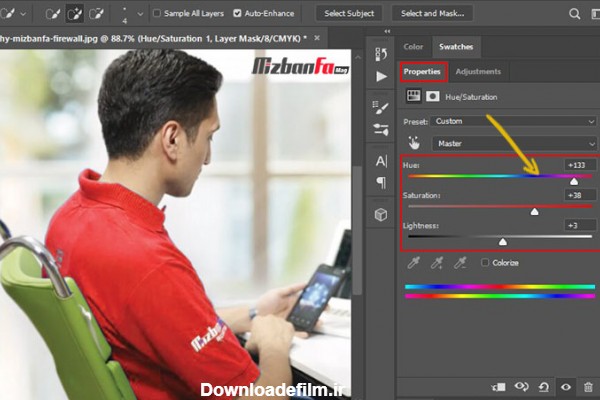The image size is (600, 400).
Task: Select the Subtract from Sample eyedropper
Action: pos(460,263)
